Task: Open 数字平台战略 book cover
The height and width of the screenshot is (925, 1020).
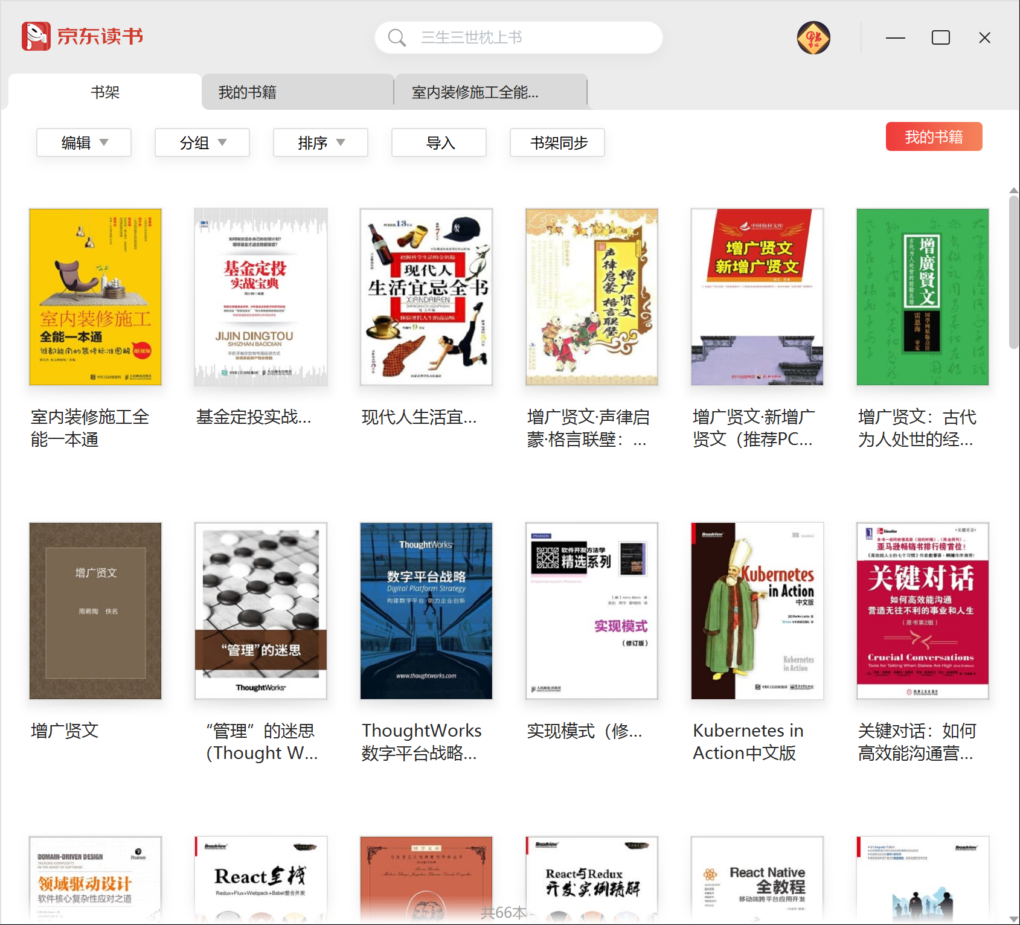Action: tap(426, 611)
